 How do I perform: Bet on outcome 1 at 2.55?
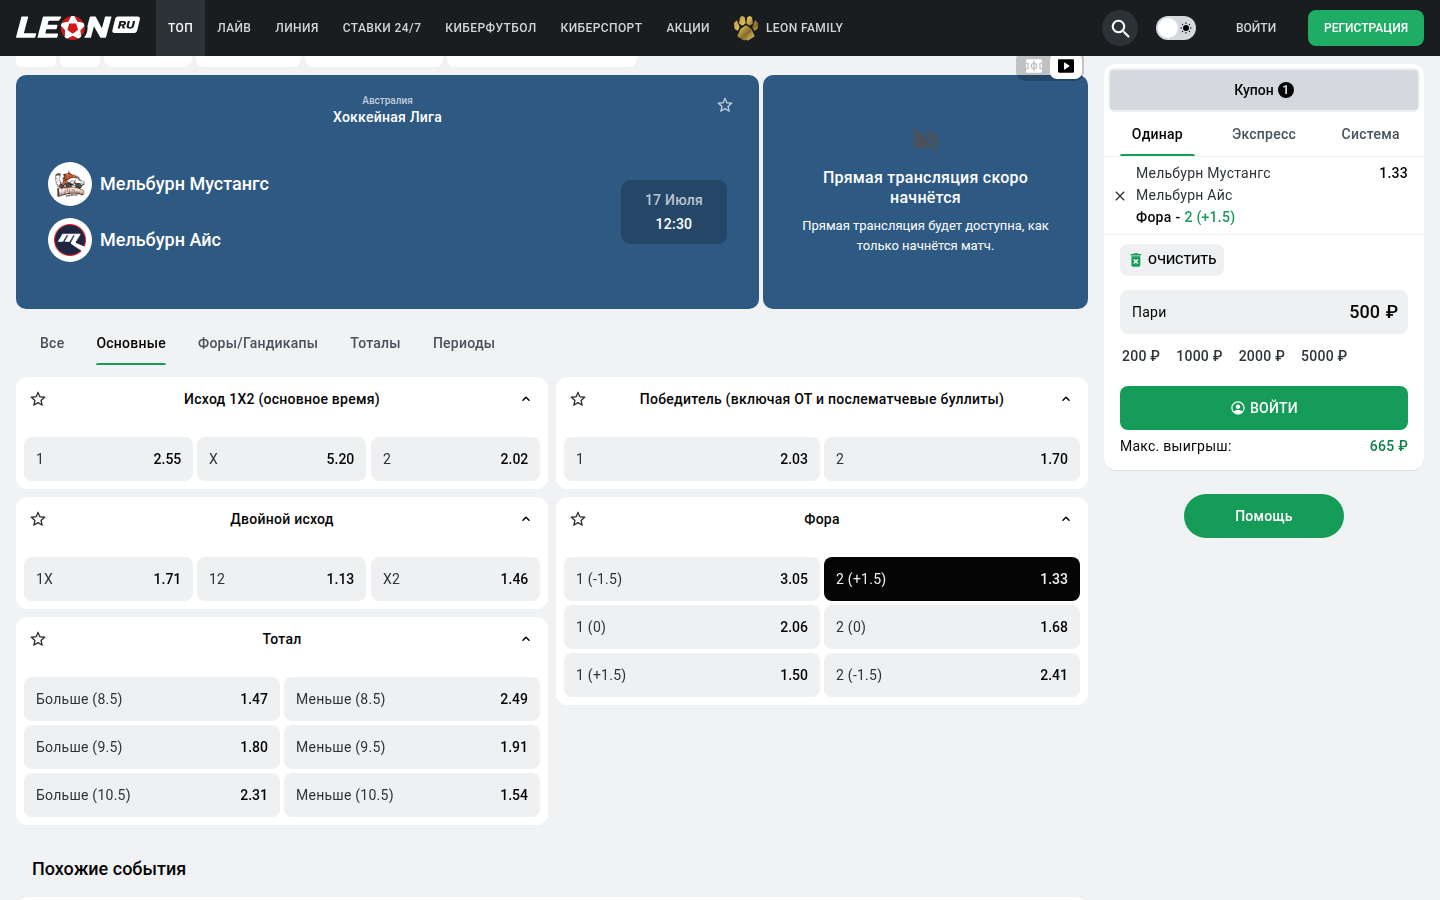(108, 459)
